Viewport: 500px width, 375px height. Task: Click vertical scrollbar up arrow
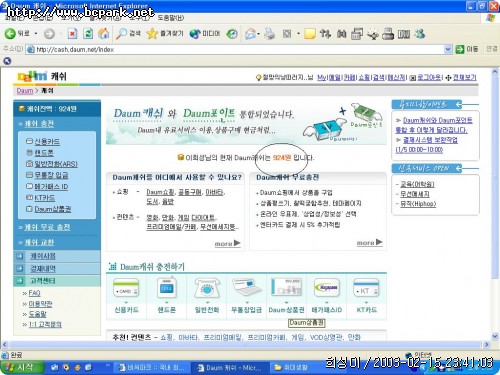(495, 72)
